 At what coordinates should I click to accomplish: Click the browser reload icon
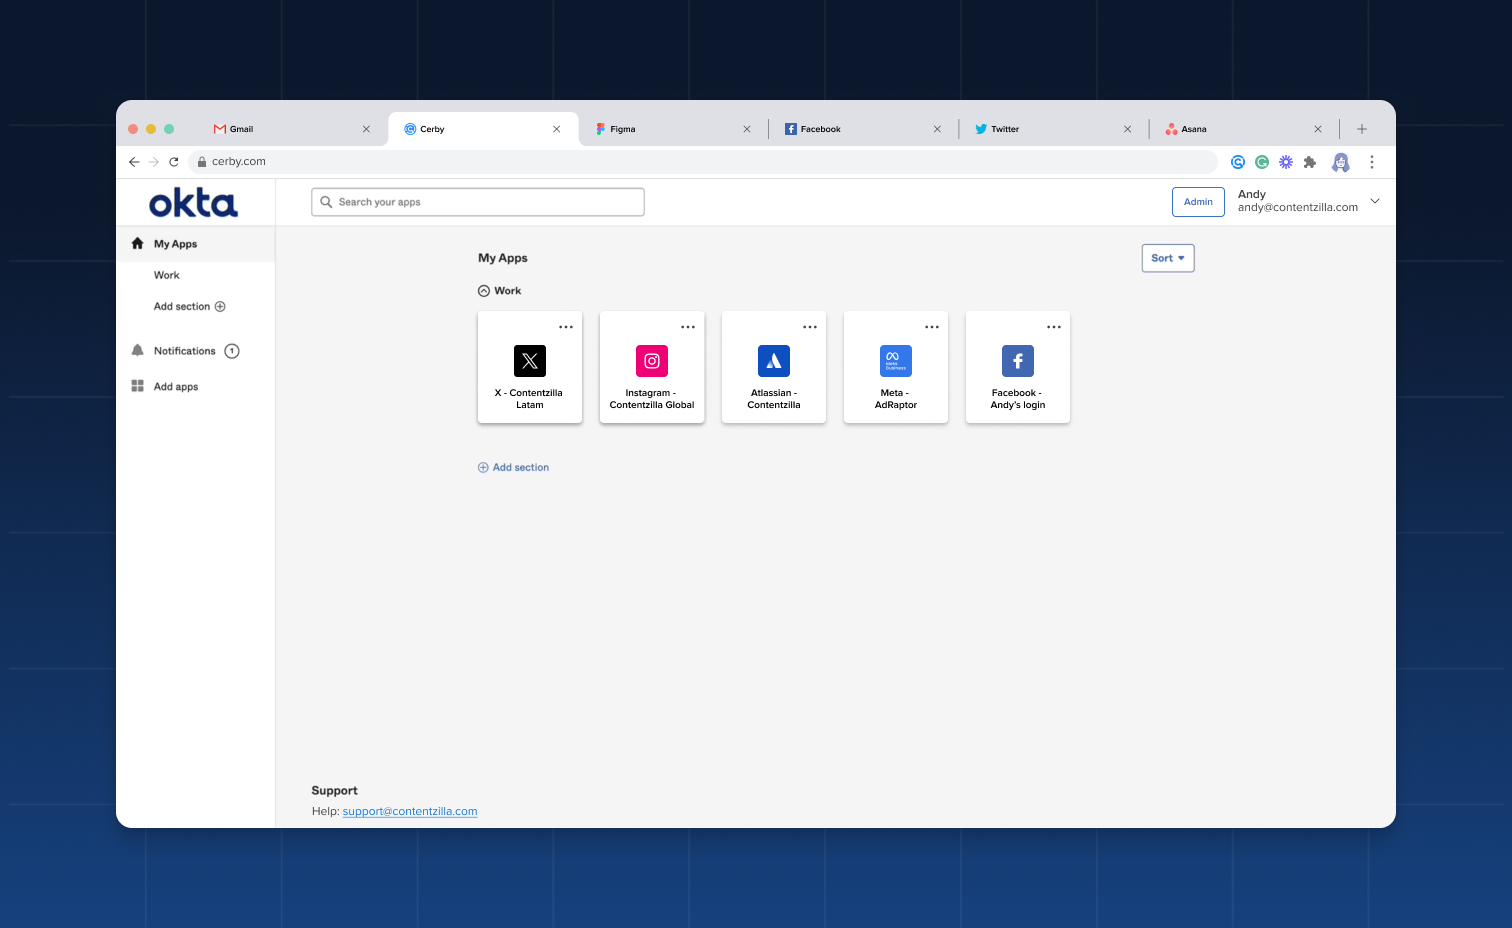tap(174, 162)
